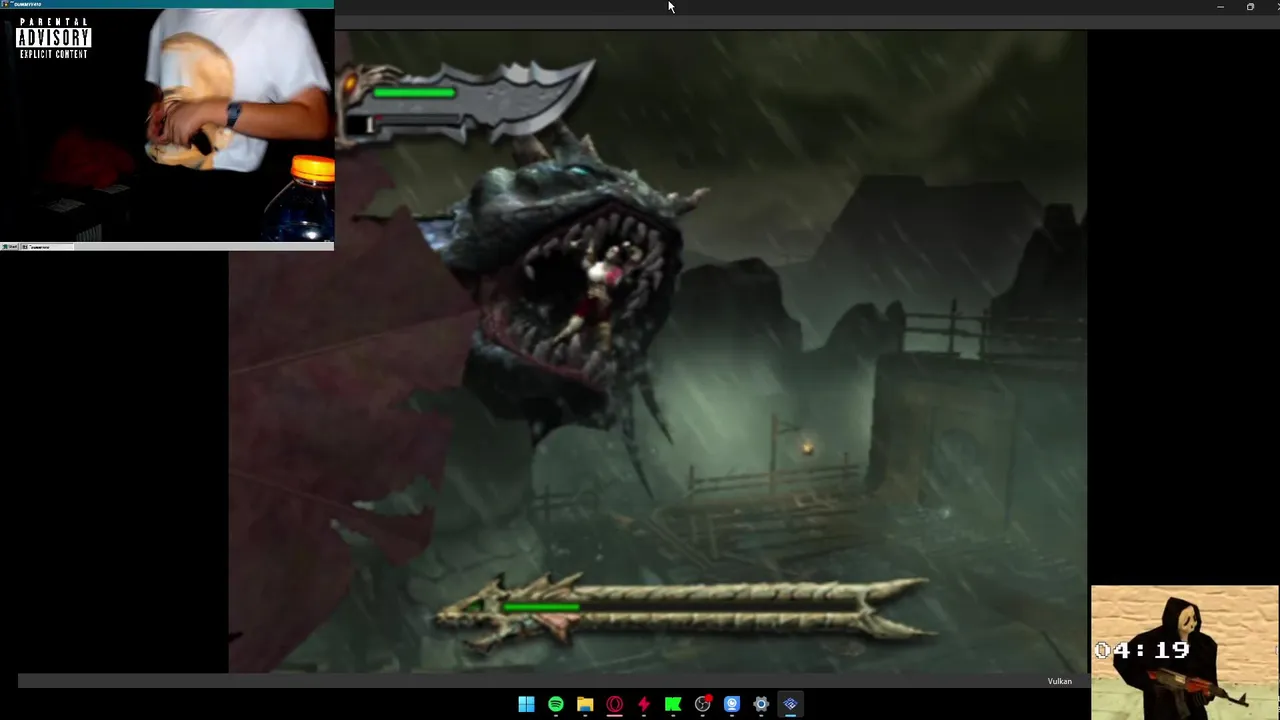Click the red lightning bolt taskbar icon

tap(644, 704)
